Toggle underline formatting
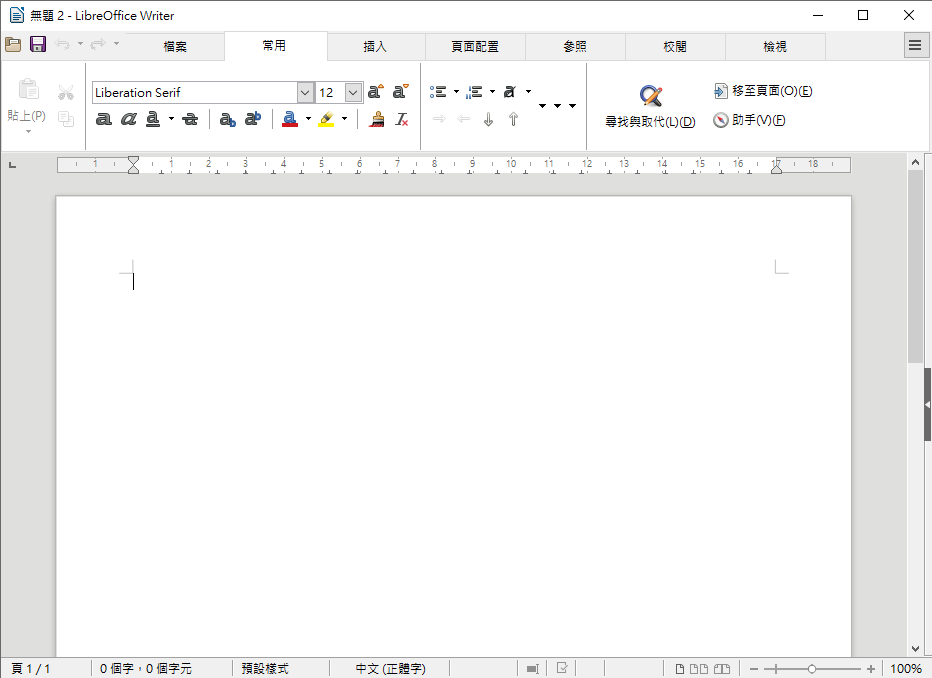Screen dimensions: 932x678 (153, 119)
